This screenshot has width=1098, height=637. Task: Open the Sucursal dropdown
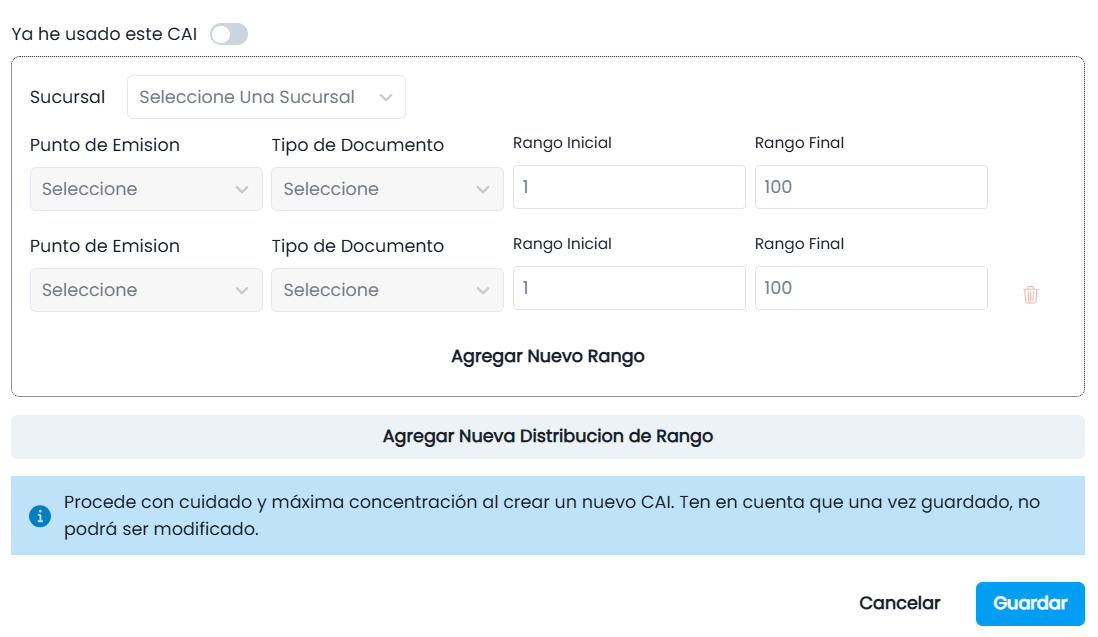coord(266,97)
